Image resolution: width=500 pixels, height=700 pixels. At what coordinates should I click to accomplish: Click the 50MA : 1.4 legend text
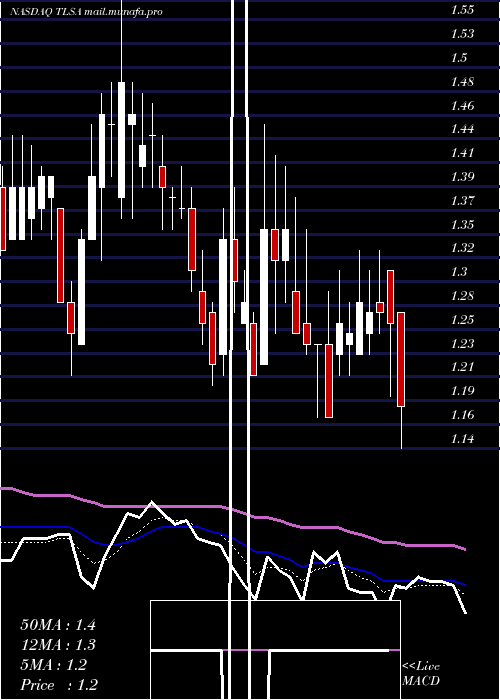[x=58, y=625]
